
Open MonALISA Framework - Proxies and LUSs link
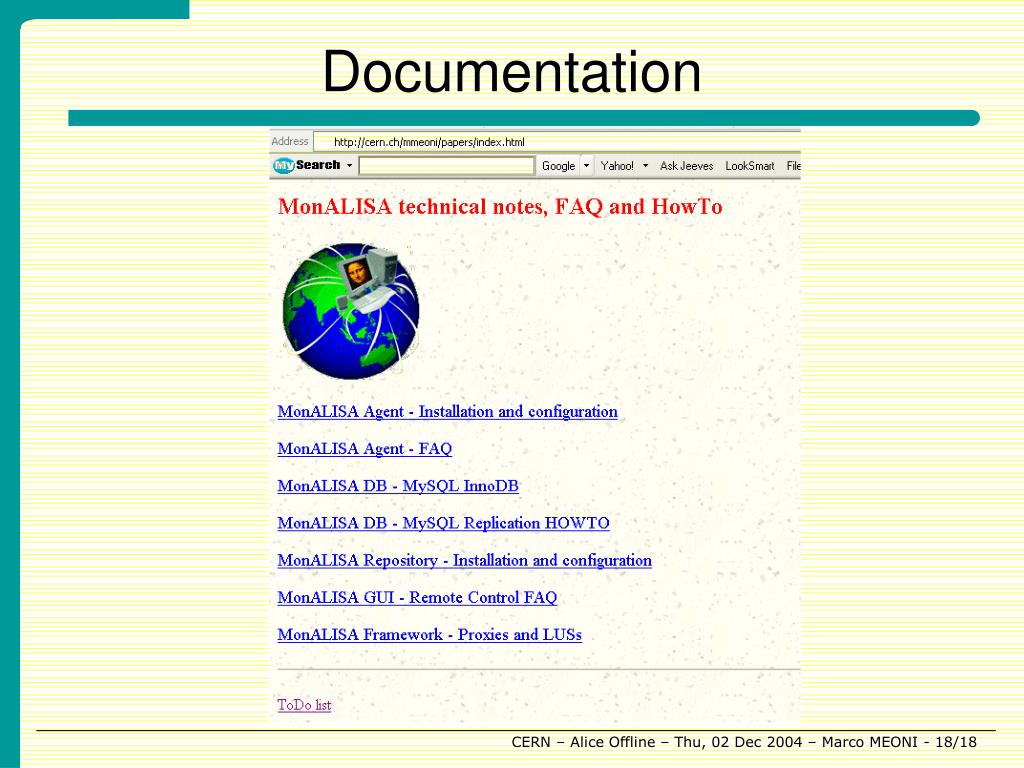click(x=429, y=635)
